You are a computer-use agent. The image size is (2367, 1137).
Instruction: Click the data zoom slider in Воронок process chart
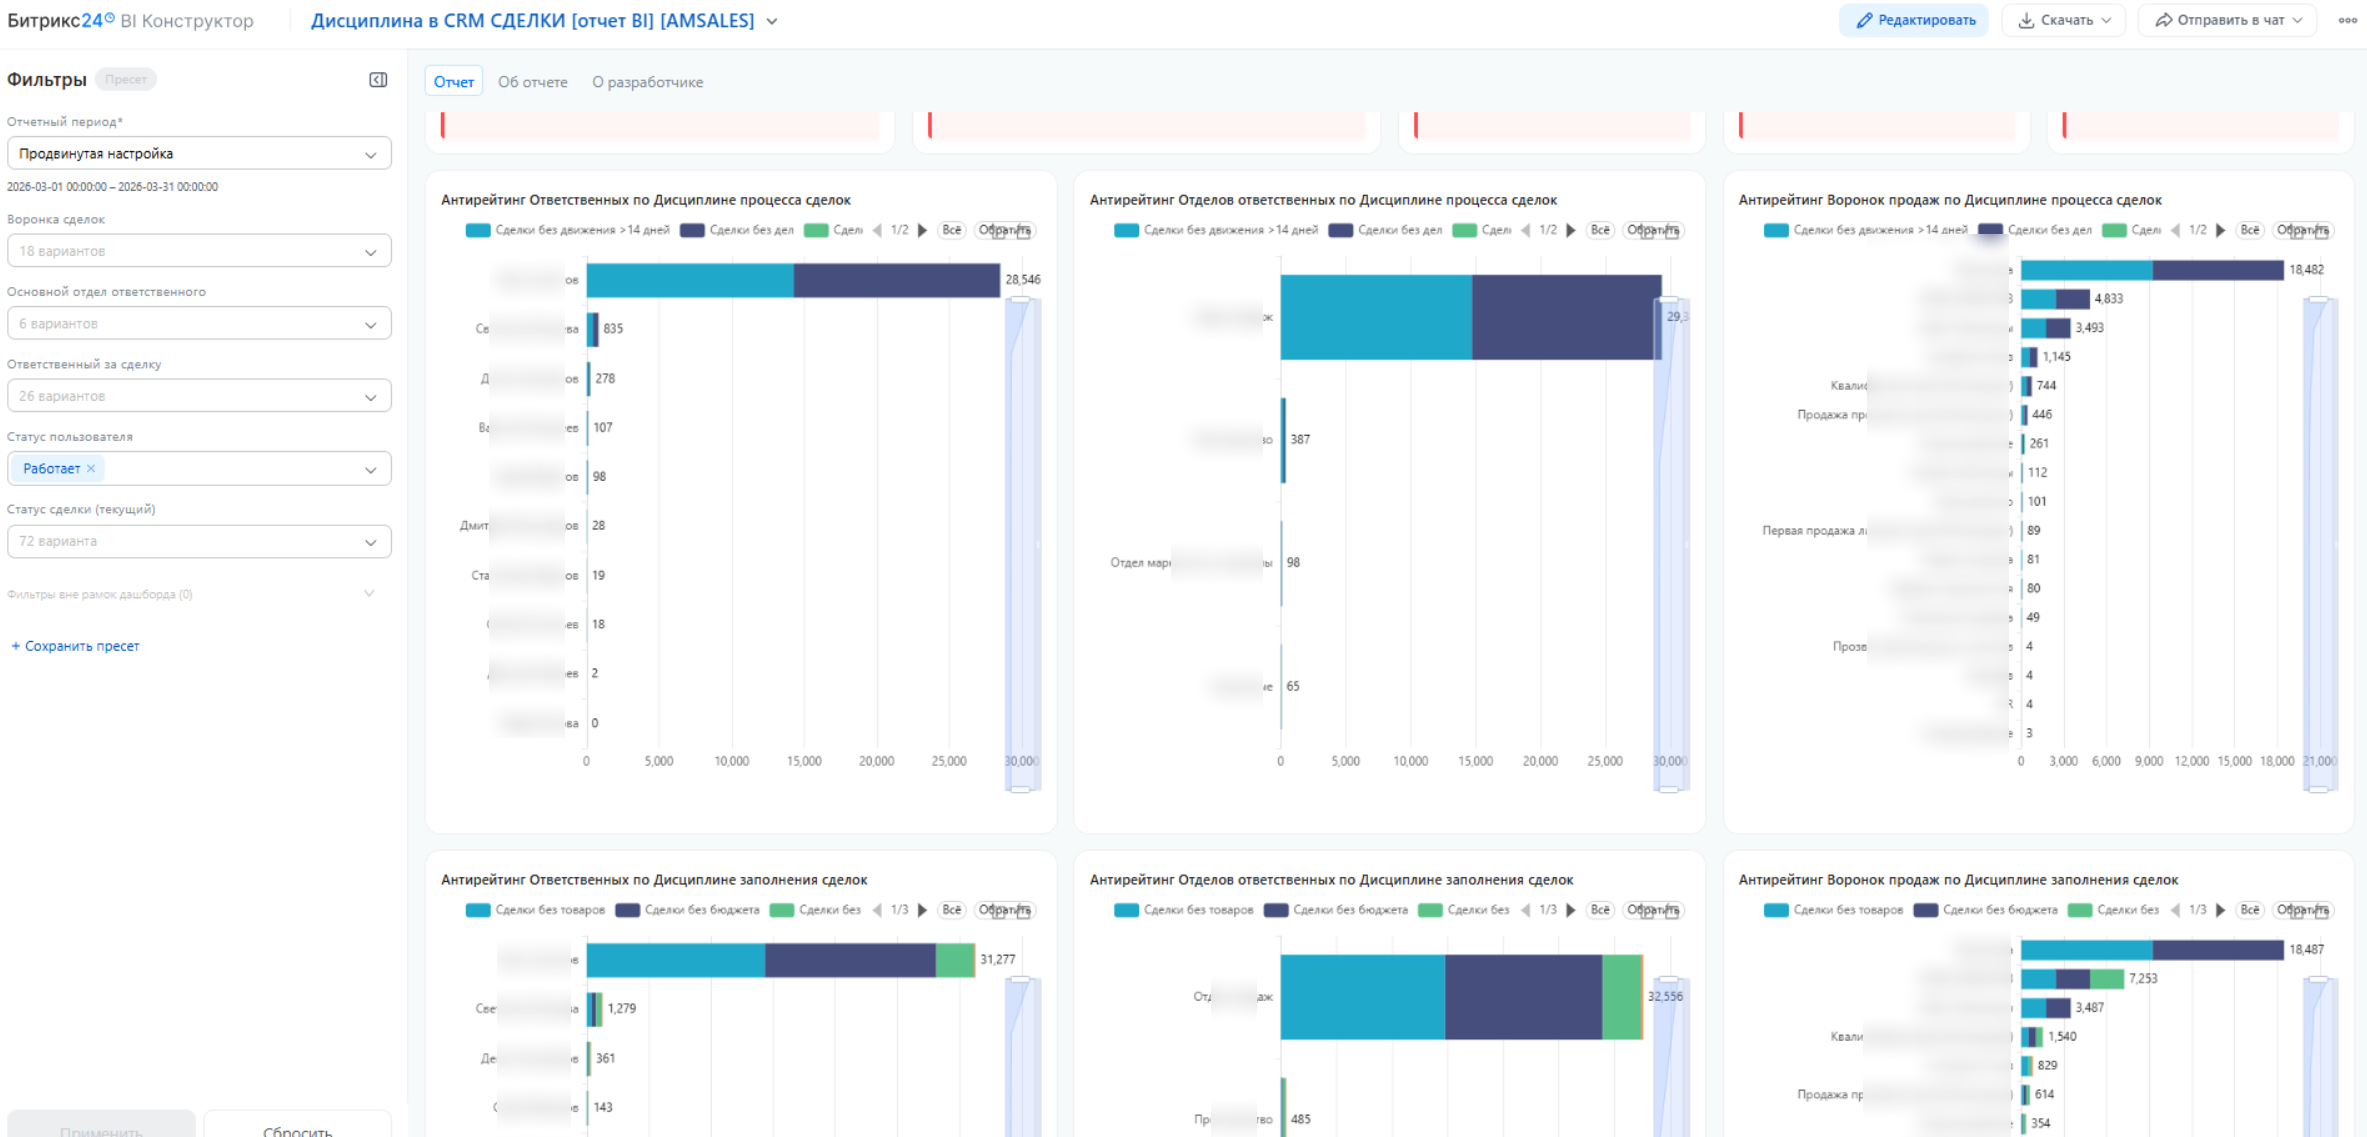(x=2318, y=545)
